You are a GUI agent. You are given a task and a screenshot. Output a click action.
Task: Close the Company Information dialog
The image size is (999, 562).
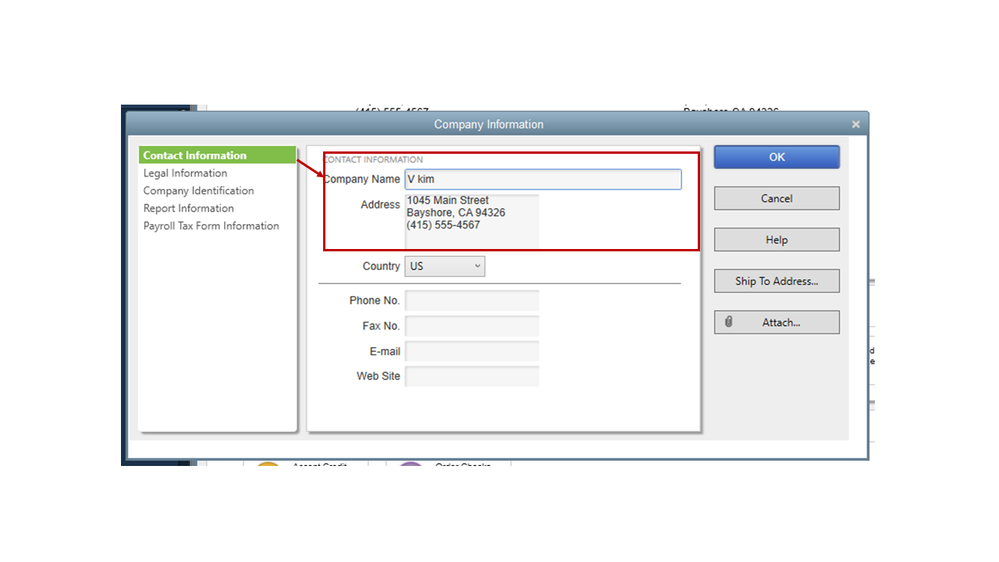(x=856, y=124)
